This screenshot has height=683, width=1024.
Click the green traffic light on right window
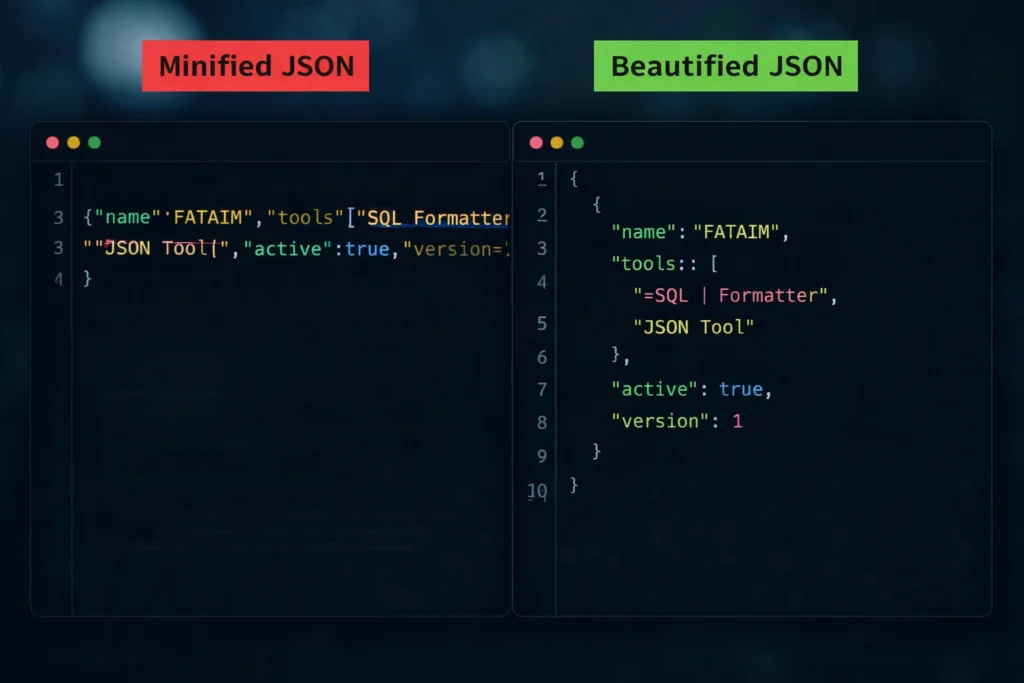tap(578, 142)
